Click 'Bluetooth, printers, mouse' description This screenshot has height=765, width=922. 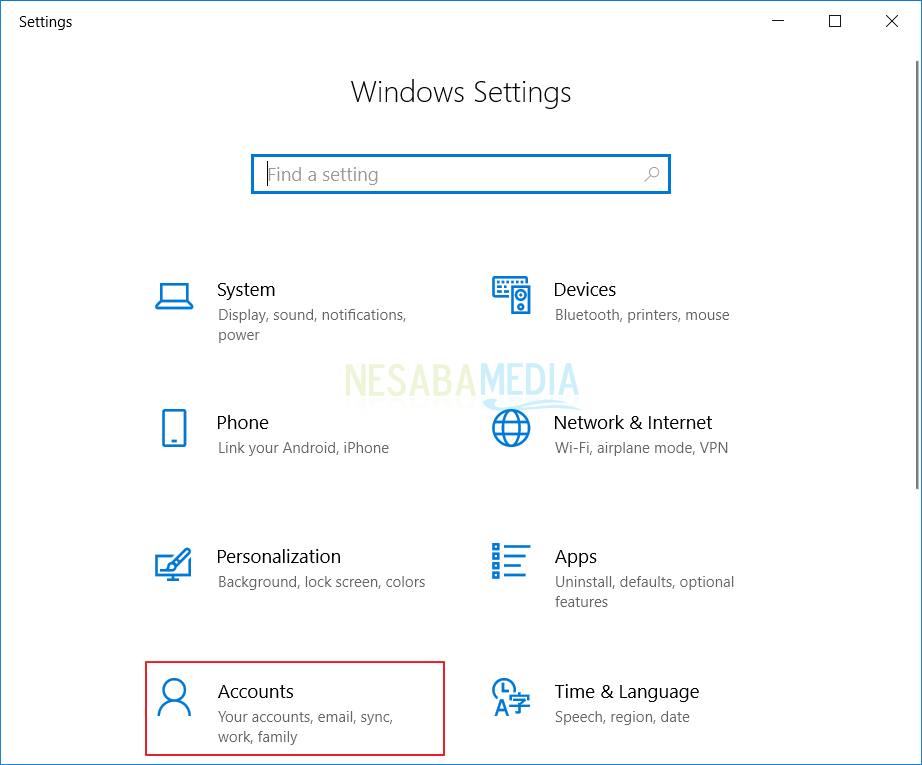coord(642,315)
